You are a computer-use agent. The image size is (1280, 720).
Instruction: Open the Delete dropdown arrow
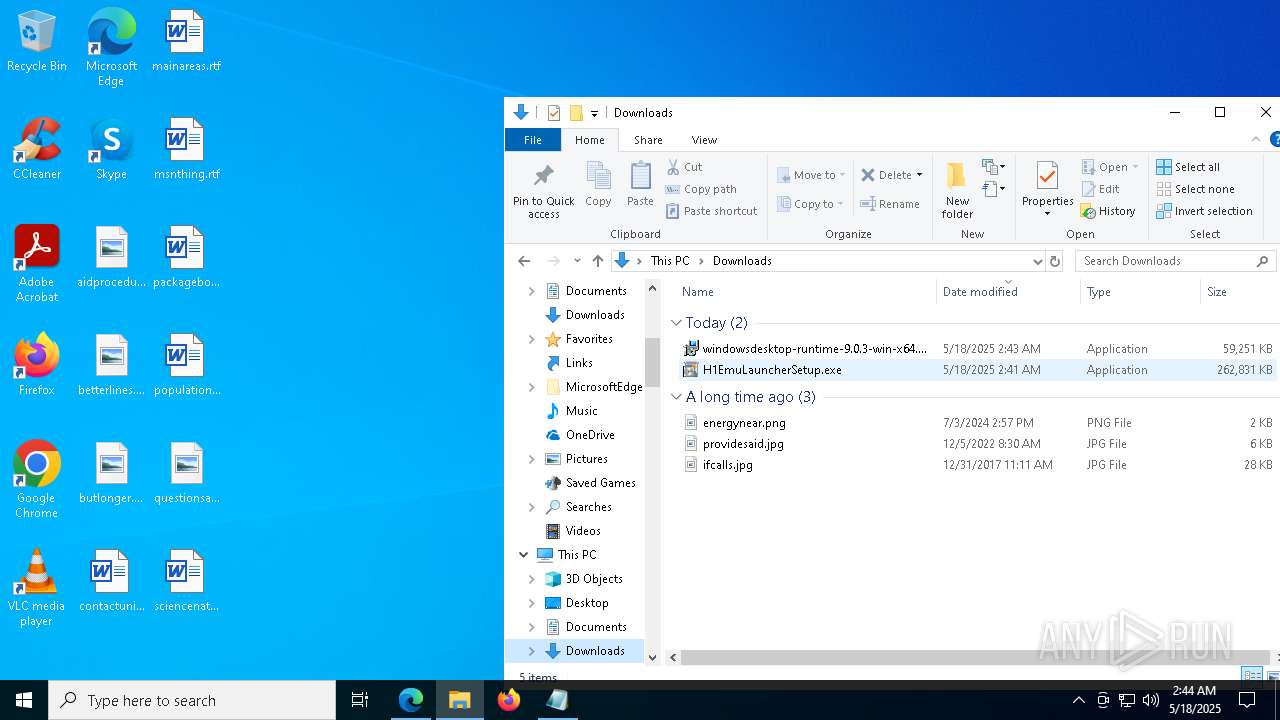coord(919,175)
